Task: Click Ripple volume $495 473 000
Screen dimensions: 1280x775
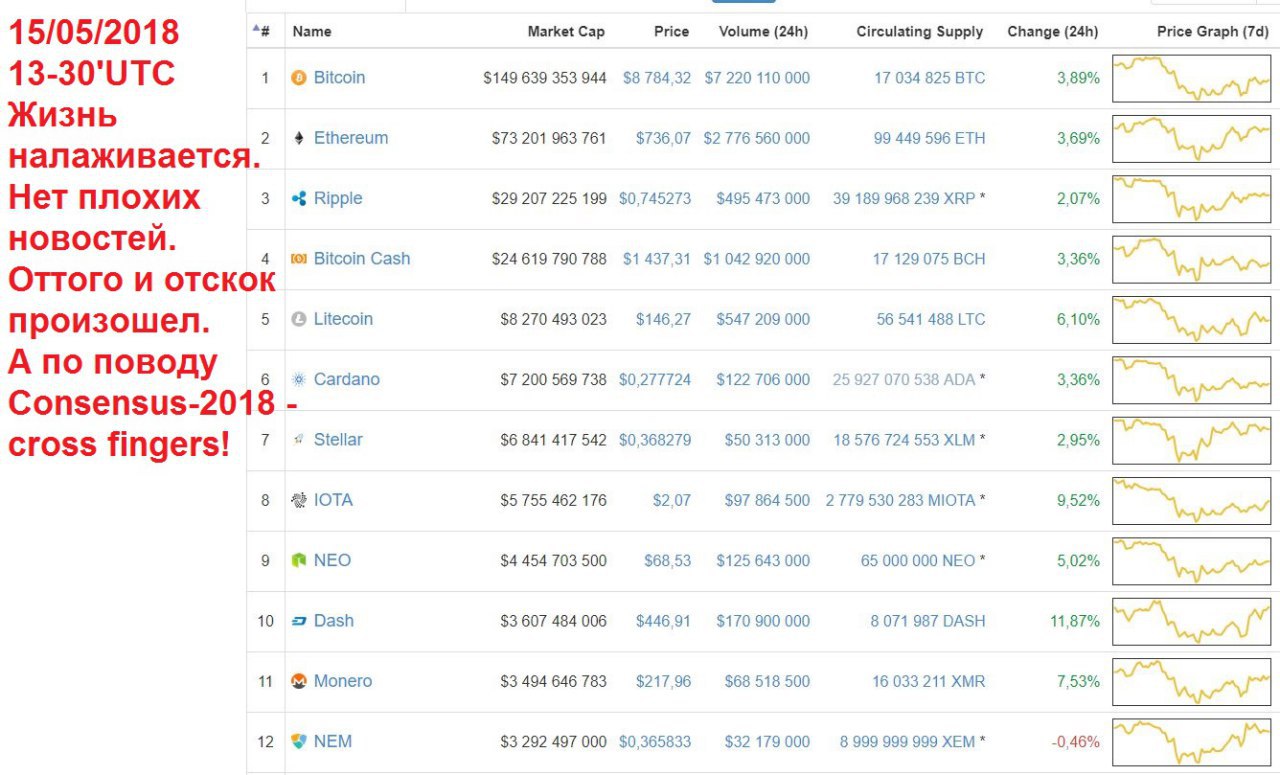Action: pyautogui.click(x=763, y=198)
